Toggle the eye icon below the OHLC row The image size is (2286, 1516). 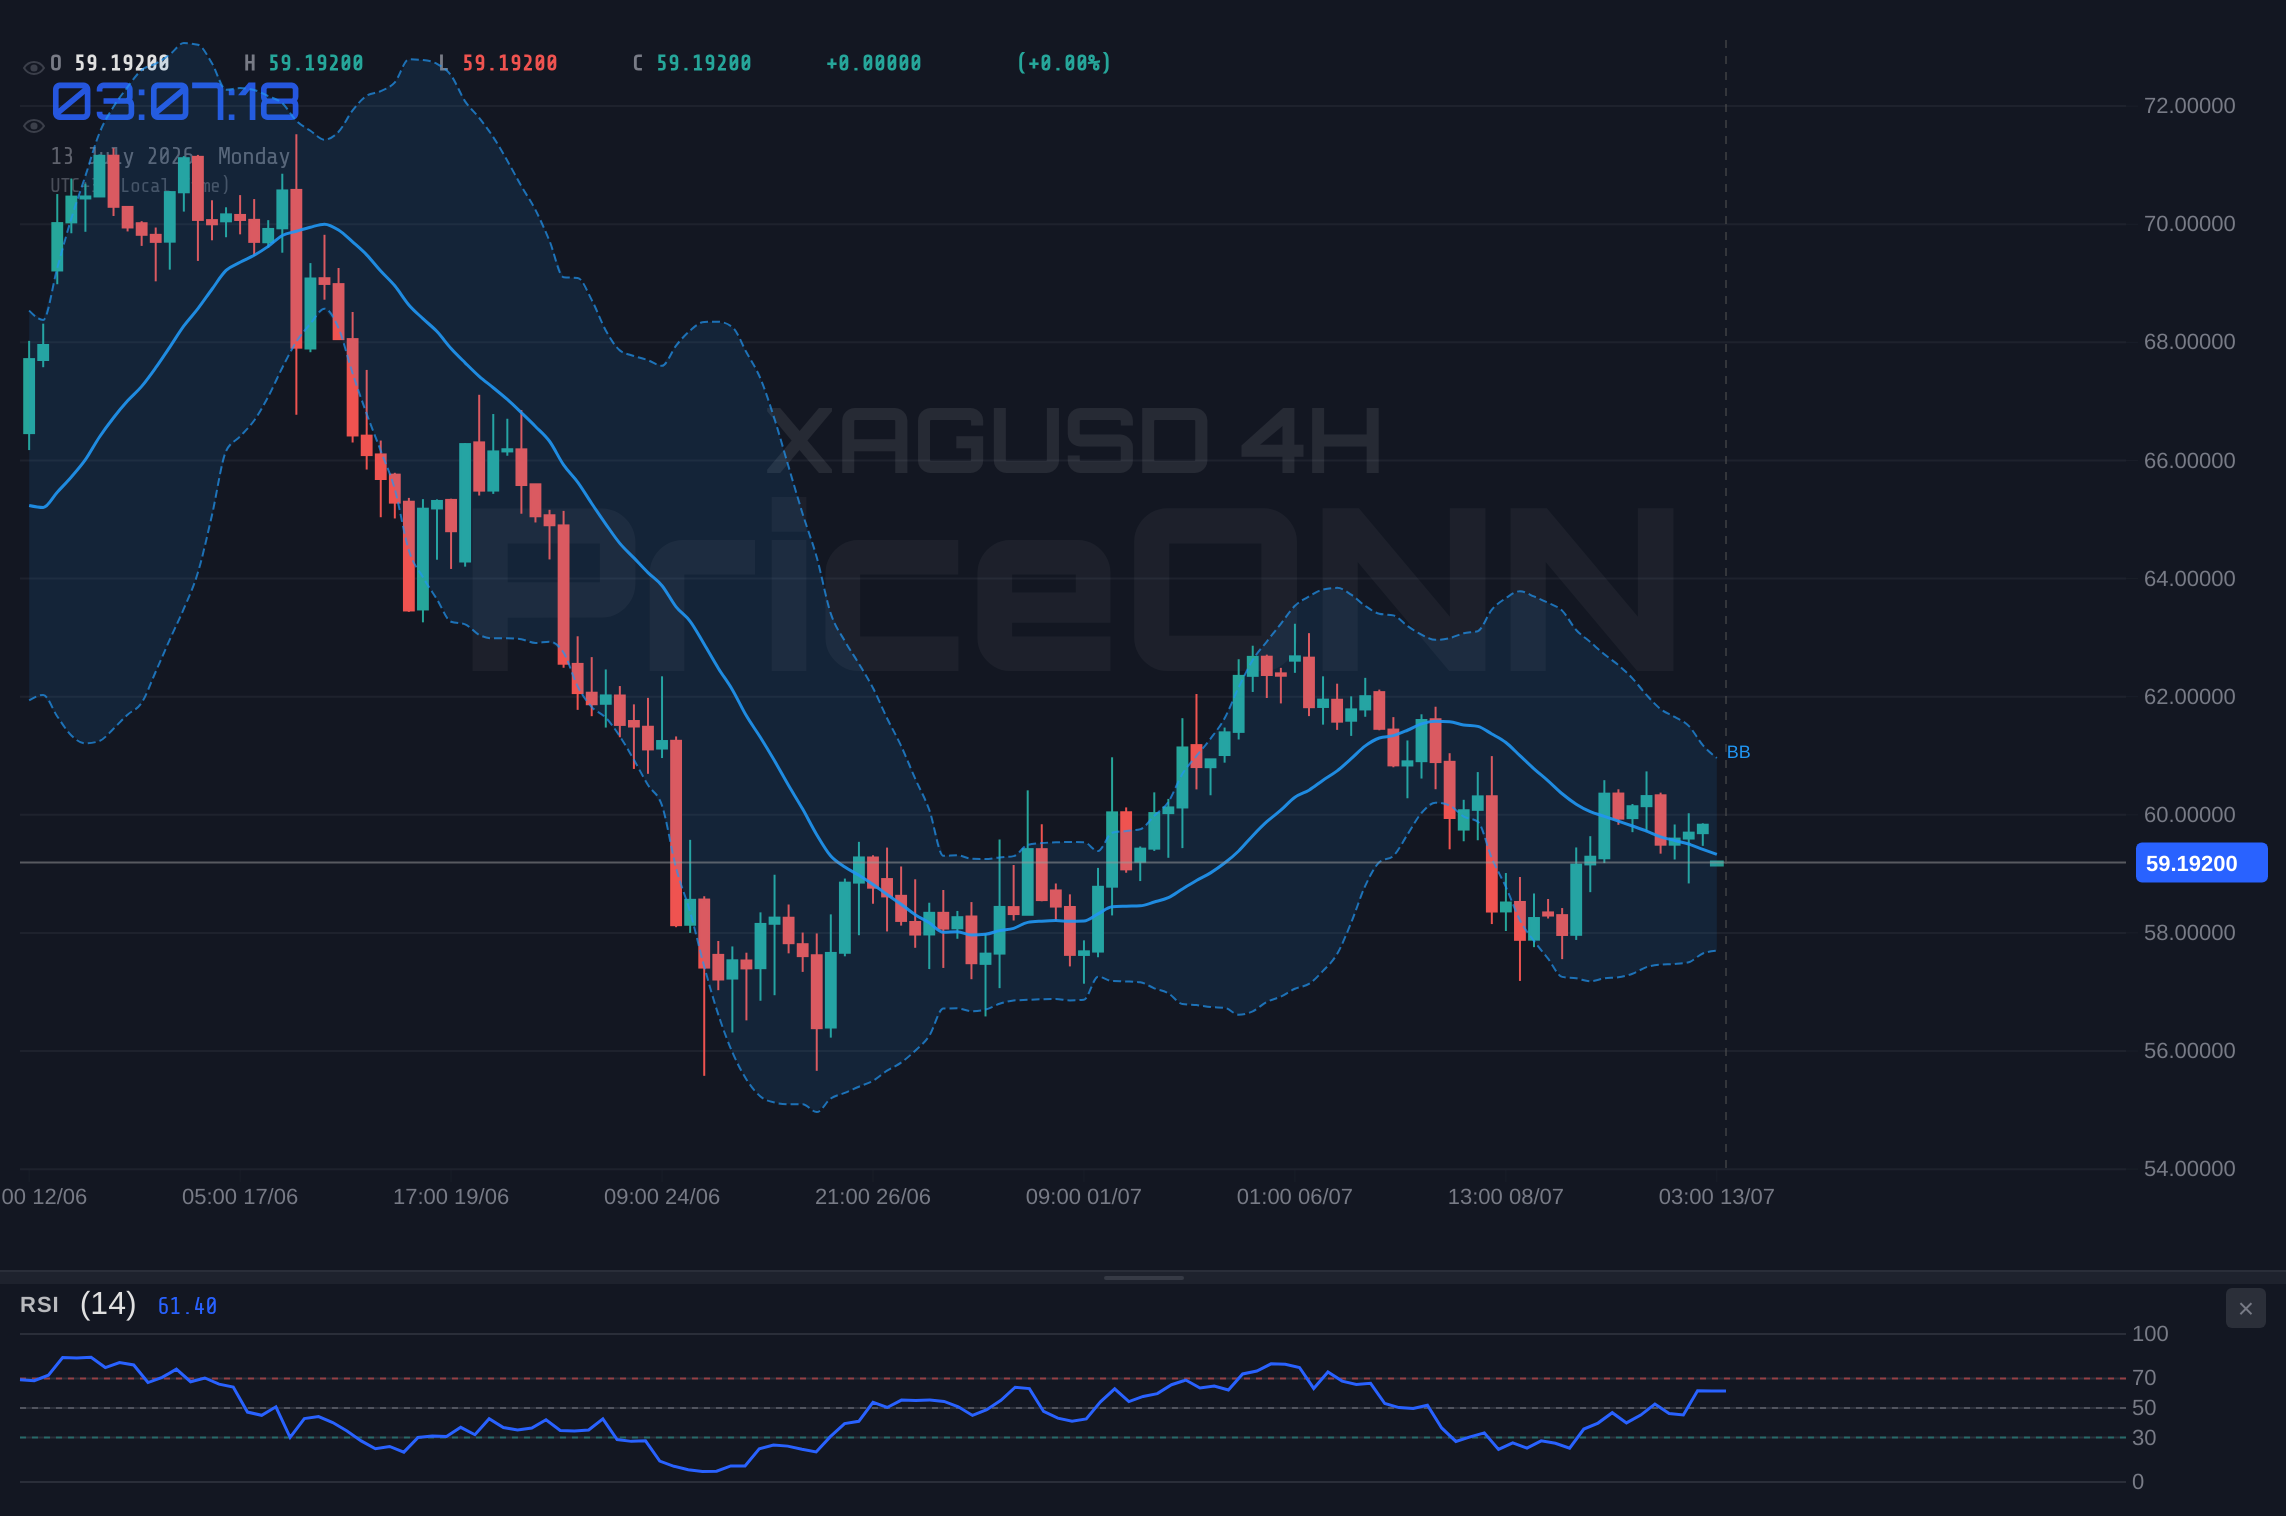click(33, 126)
